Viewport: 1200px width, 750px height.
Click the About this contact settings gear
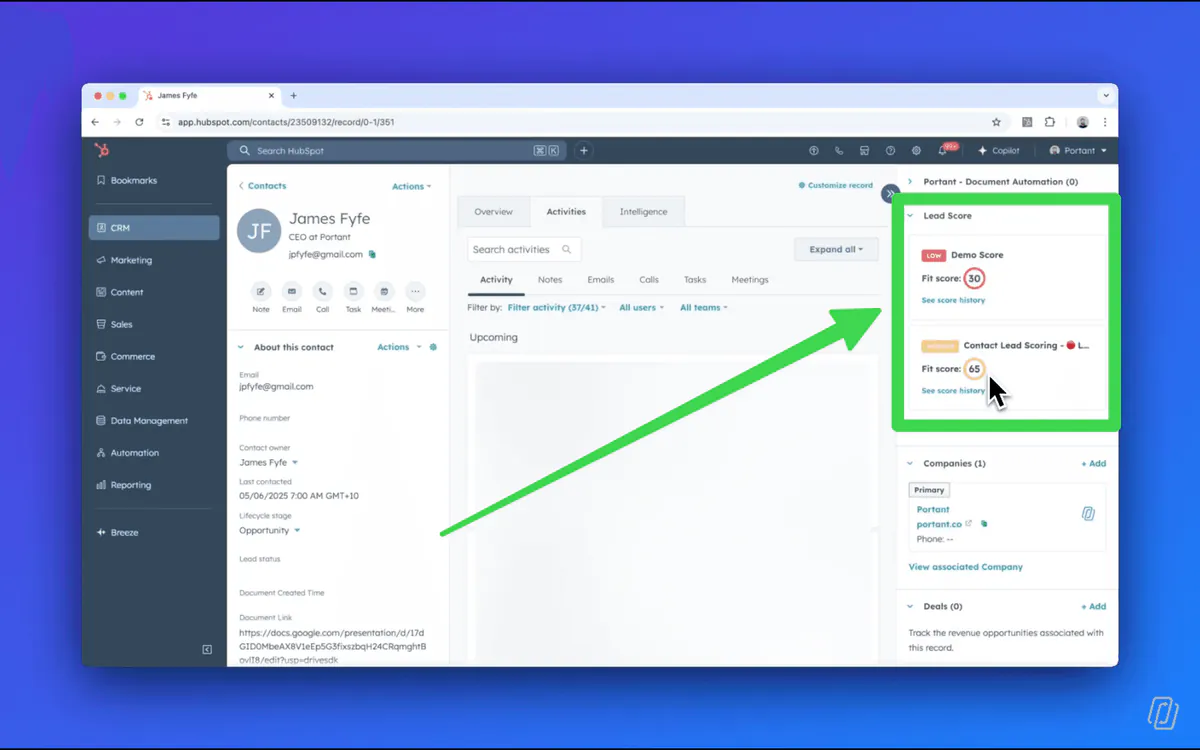(433, 347)
